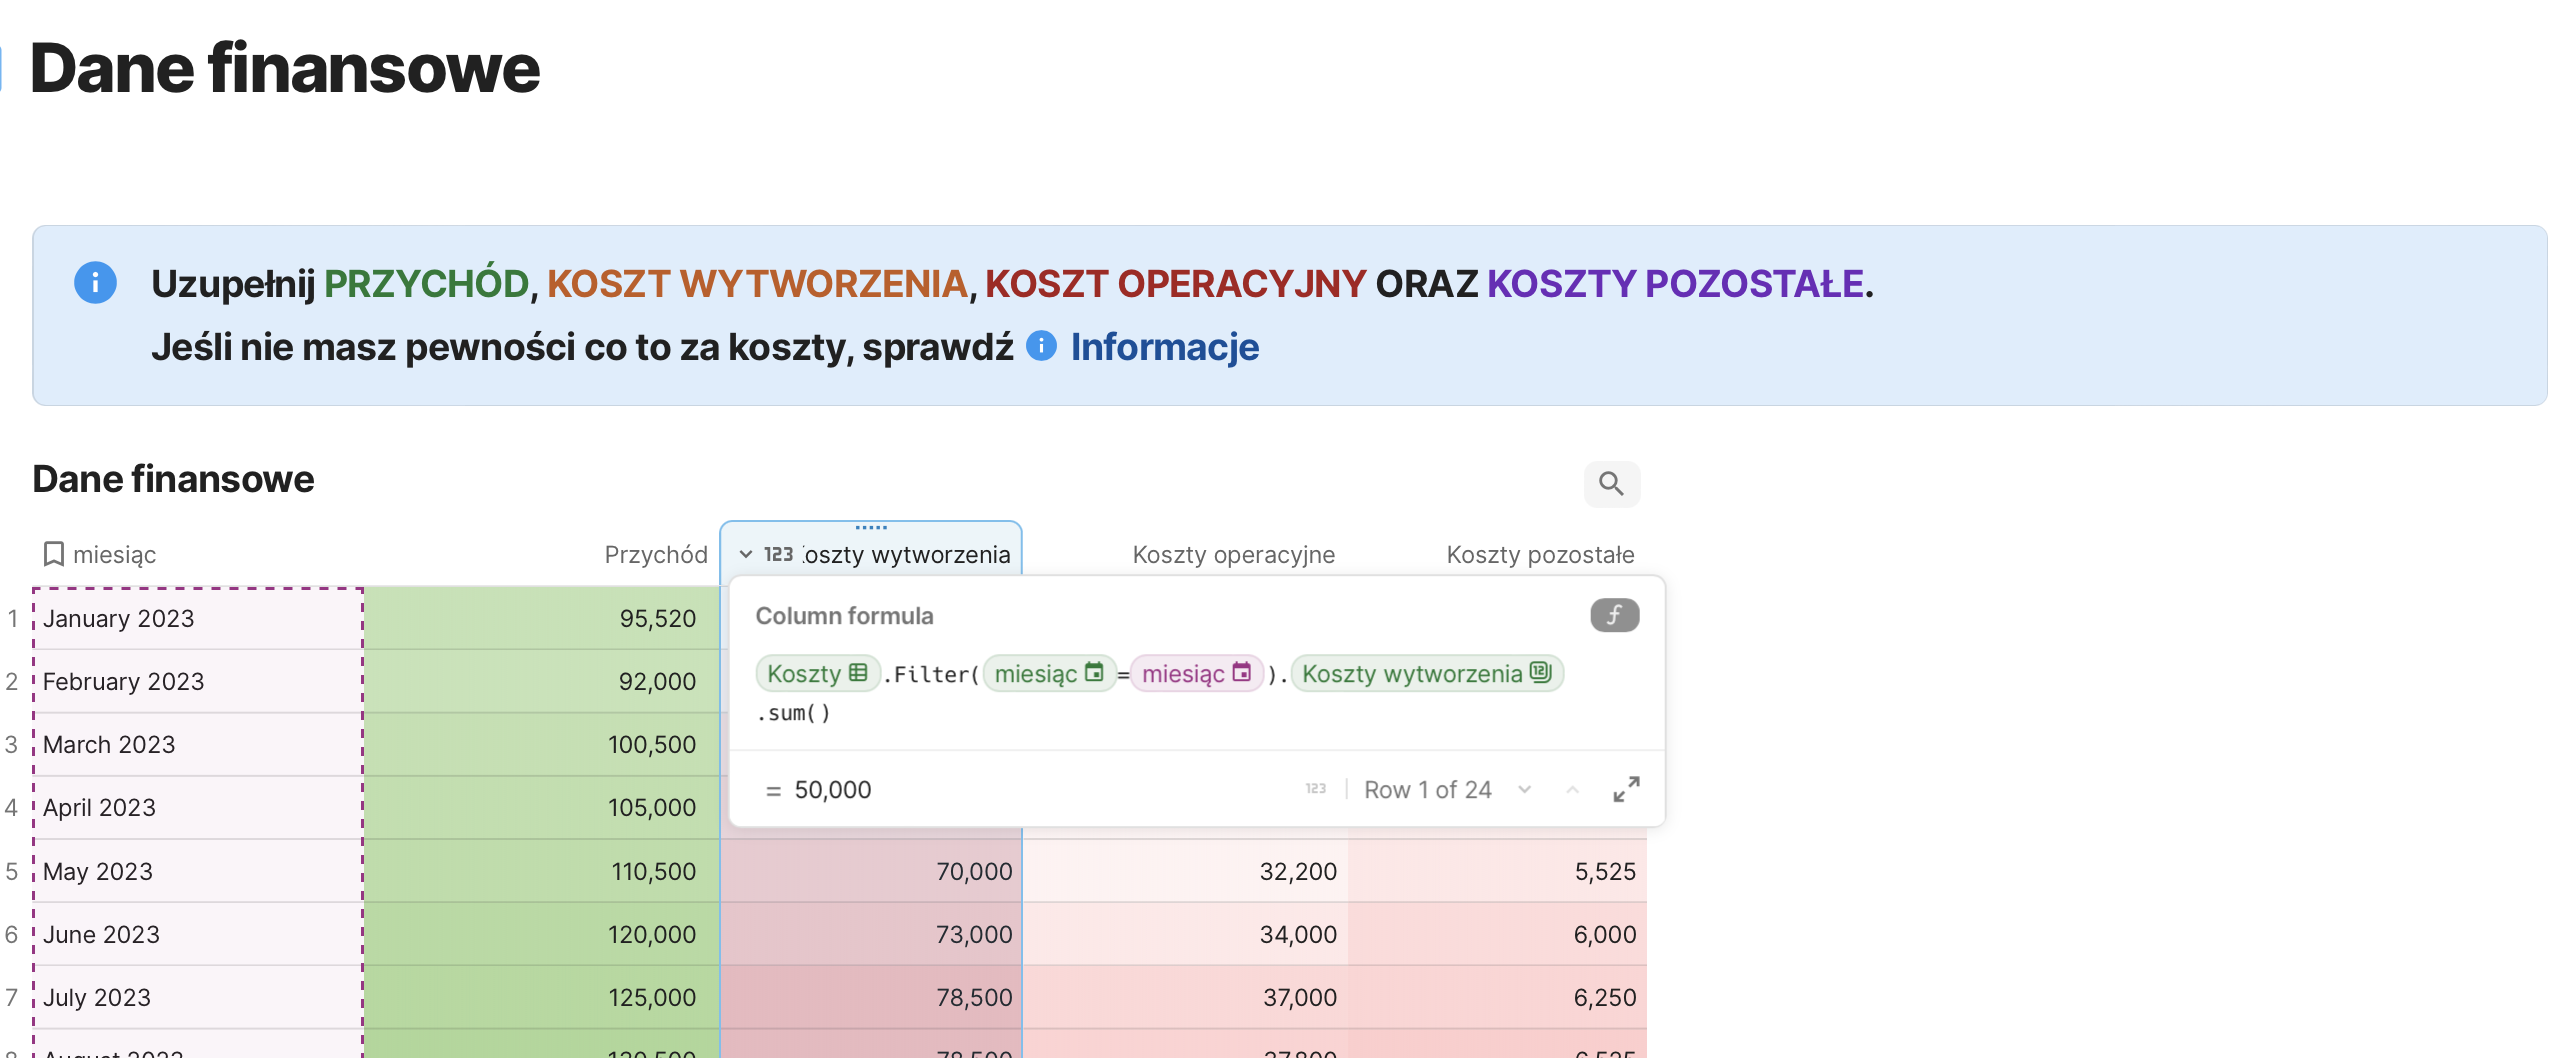Select the Koszty operacyjne column header
This screenshot has height=1058, width=2572.
1233,554
